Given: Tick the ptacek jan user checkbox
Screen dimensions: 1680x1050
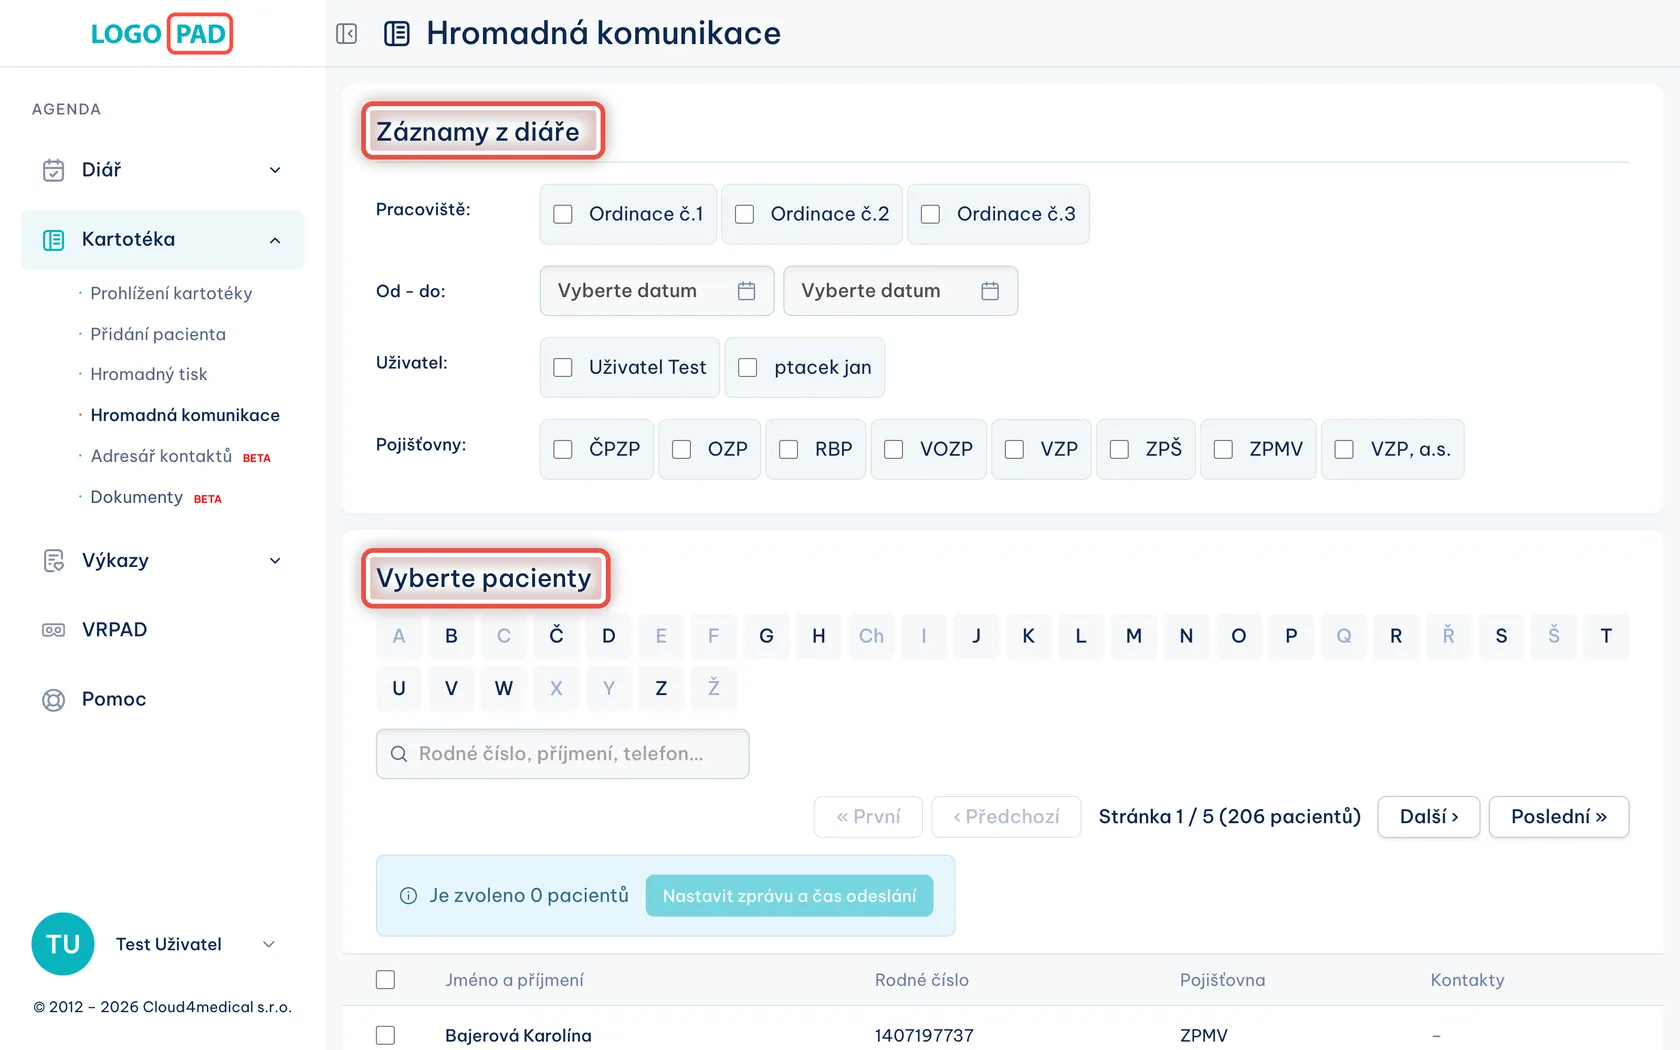Looking at the screenshot, I should [x=747, y=367].
